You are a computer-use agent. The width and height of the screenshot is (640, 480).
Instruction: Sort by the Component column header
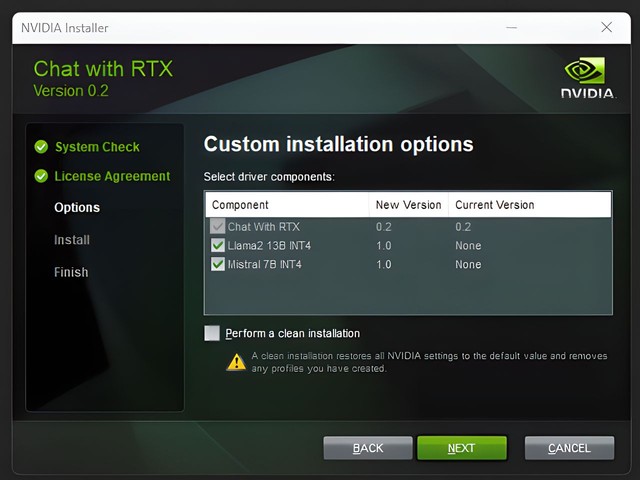[x=287, y=204]
